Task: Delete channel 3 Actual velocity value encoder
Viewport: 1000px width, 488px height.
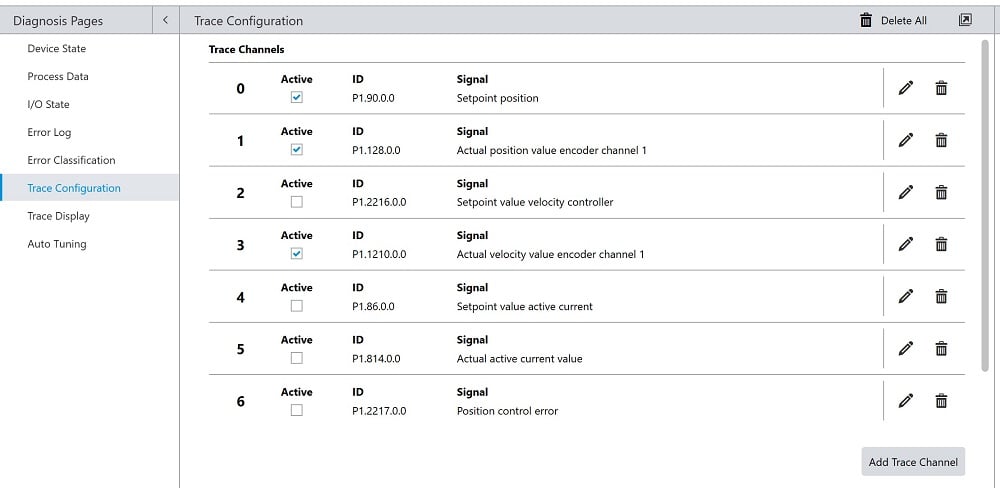Action: pos(941,244)
